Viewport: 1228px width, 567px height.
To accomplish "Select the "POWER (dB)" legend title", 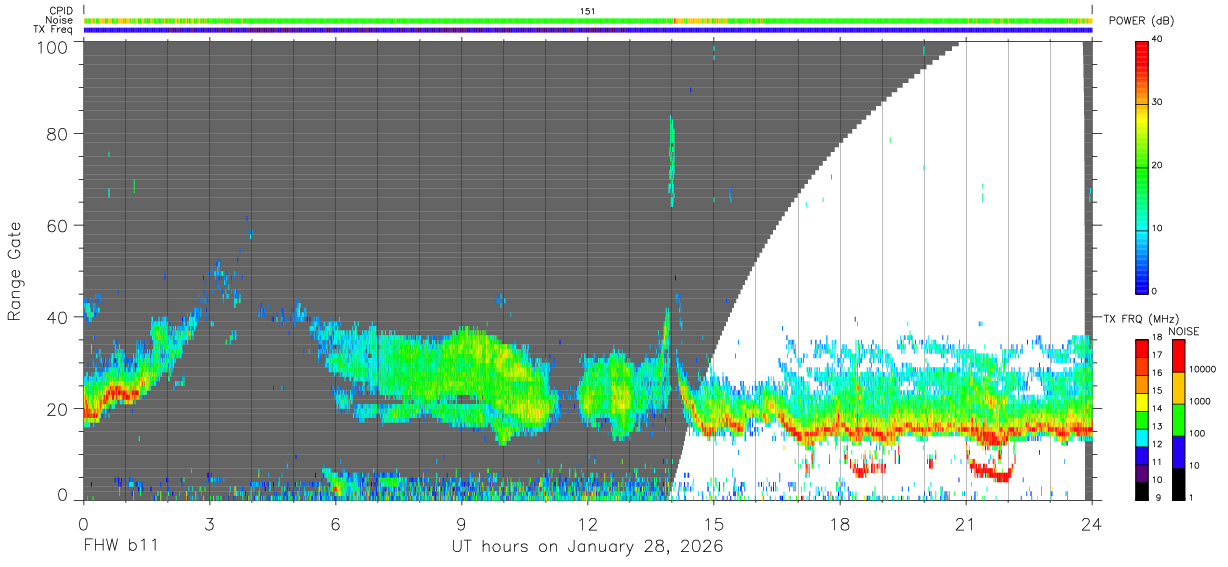I will 1142,21.
